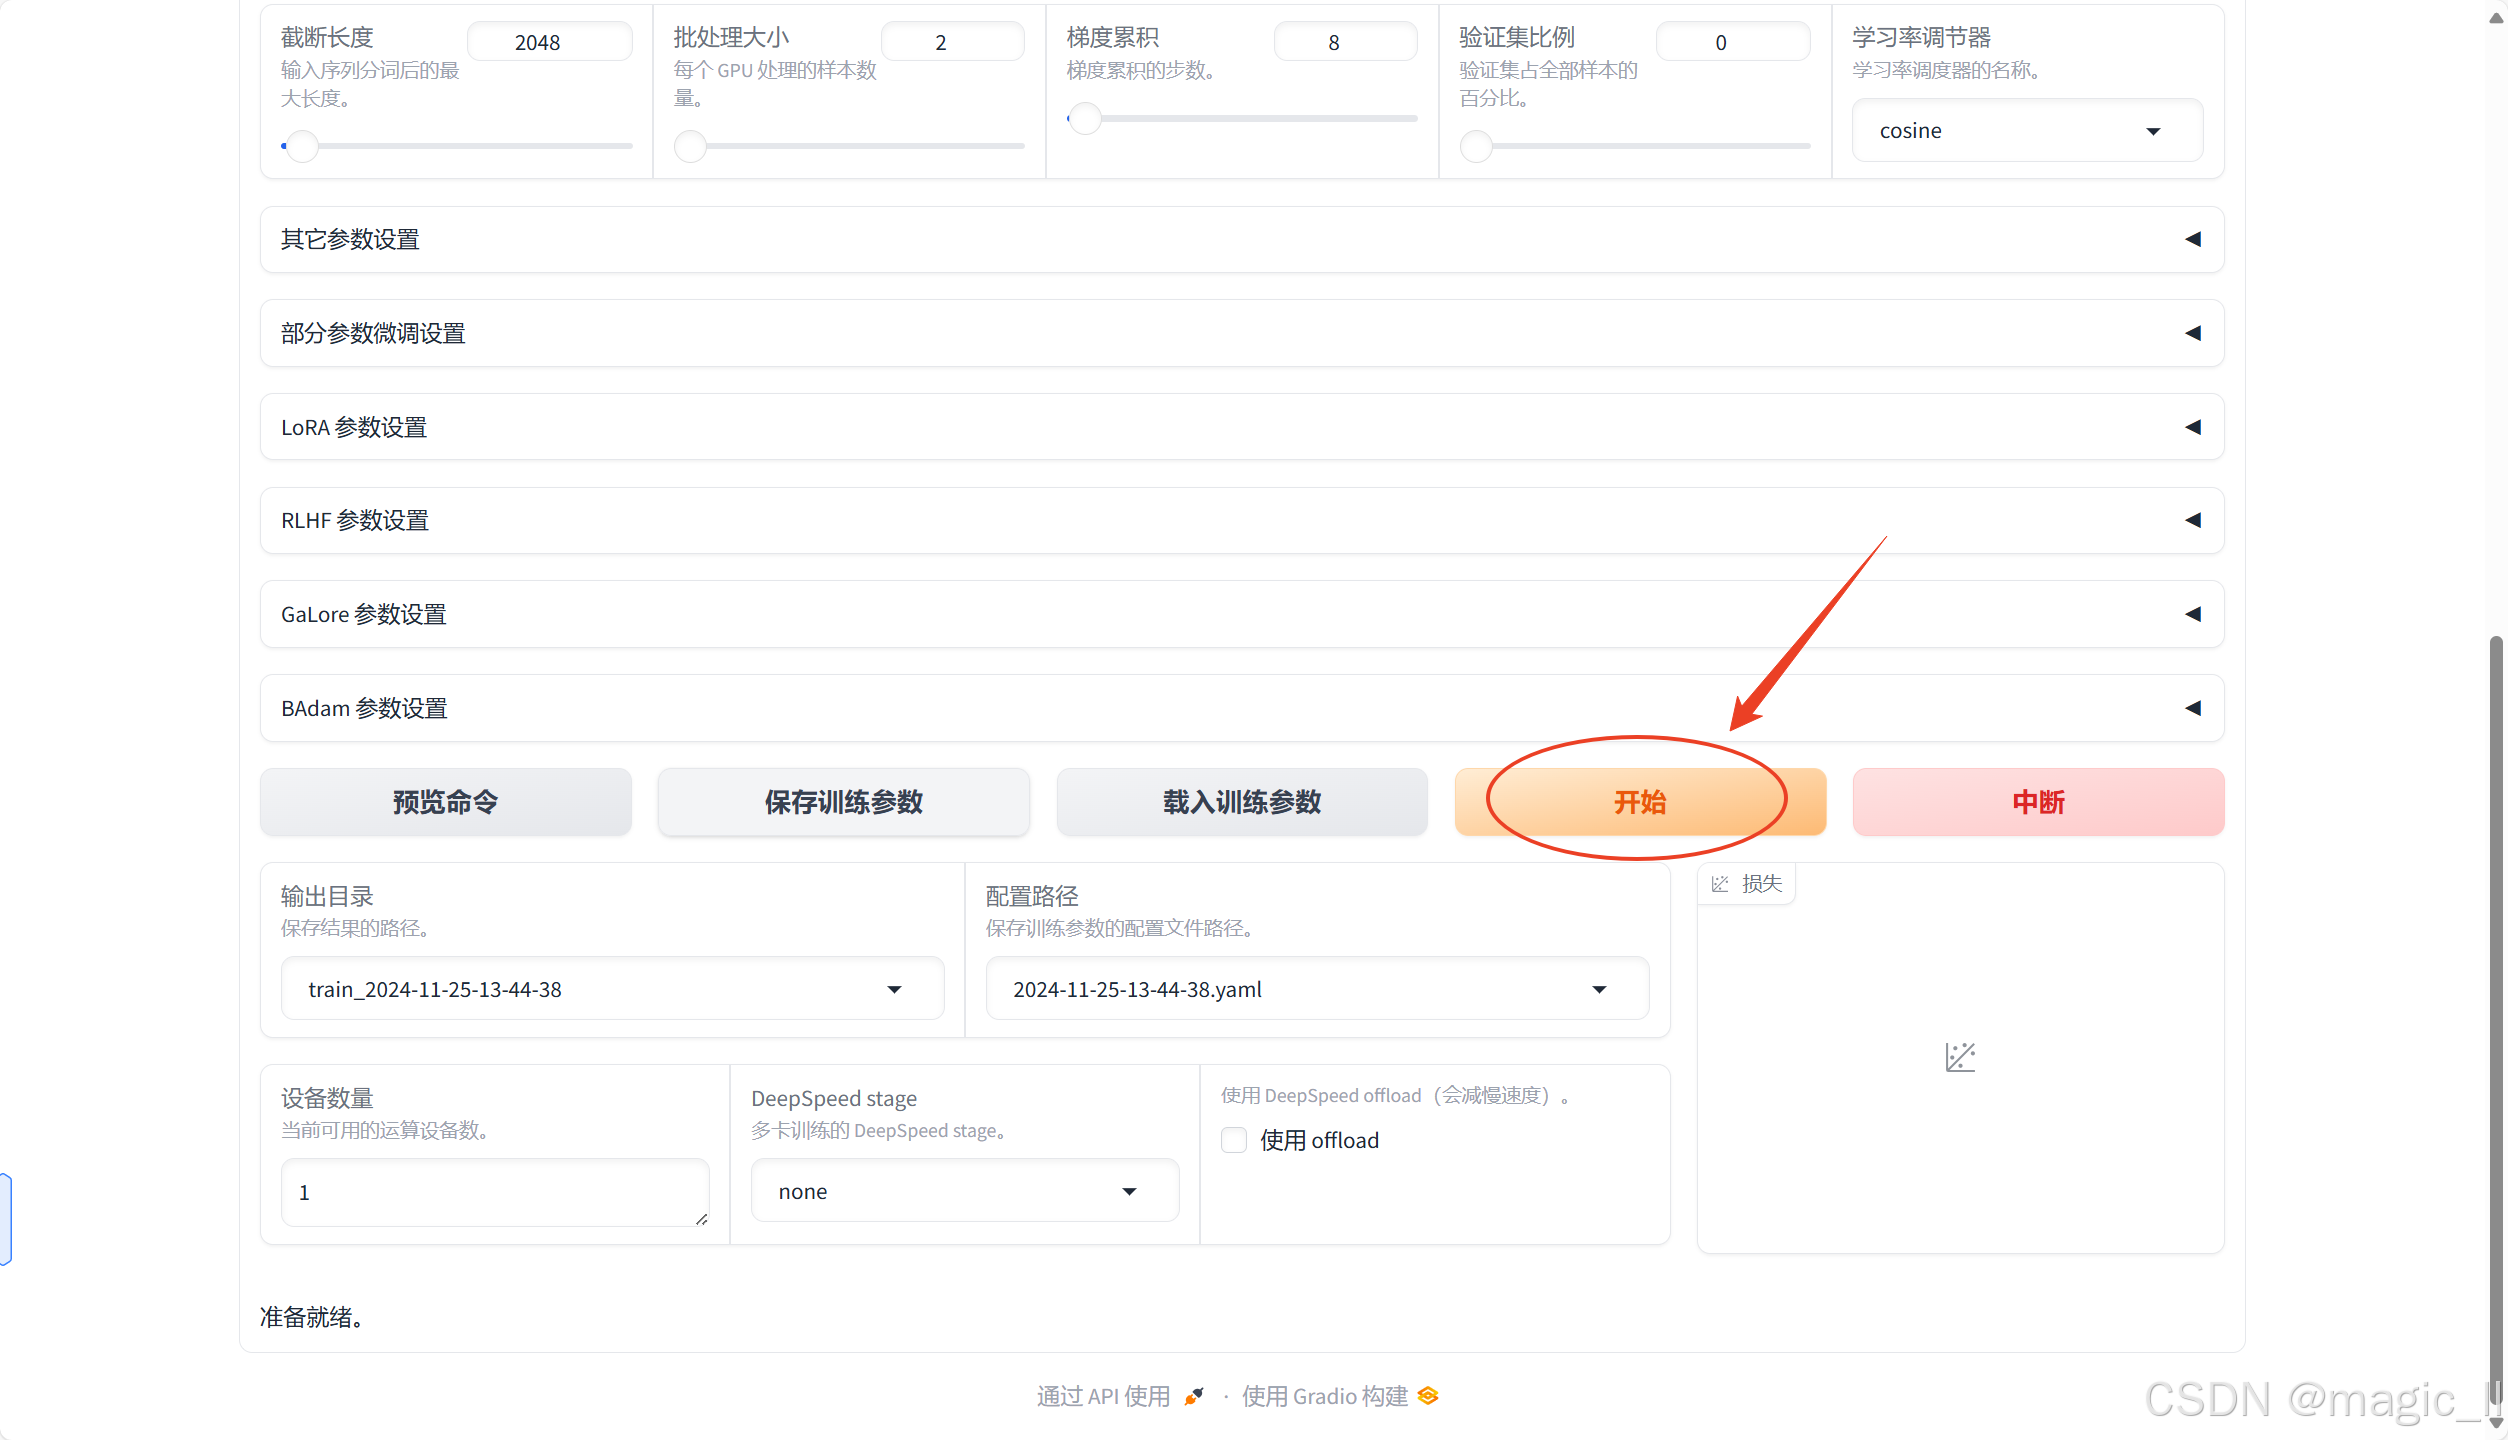Enable the 使用 offload checkbox
The width and height of the screenshot is (2508, 1440).
(1234, 1140)
